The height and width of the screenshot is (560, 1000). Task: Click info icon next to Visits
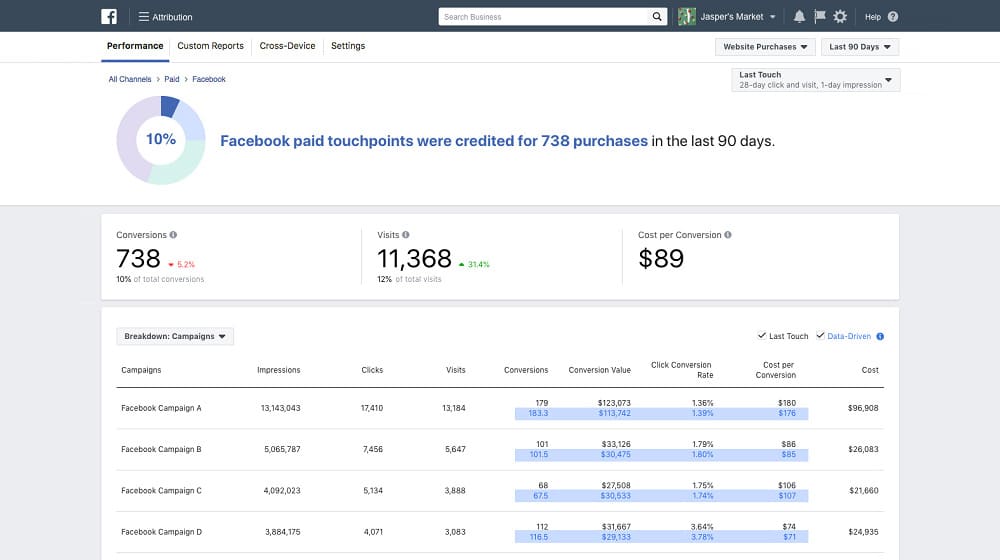(406, 235)
